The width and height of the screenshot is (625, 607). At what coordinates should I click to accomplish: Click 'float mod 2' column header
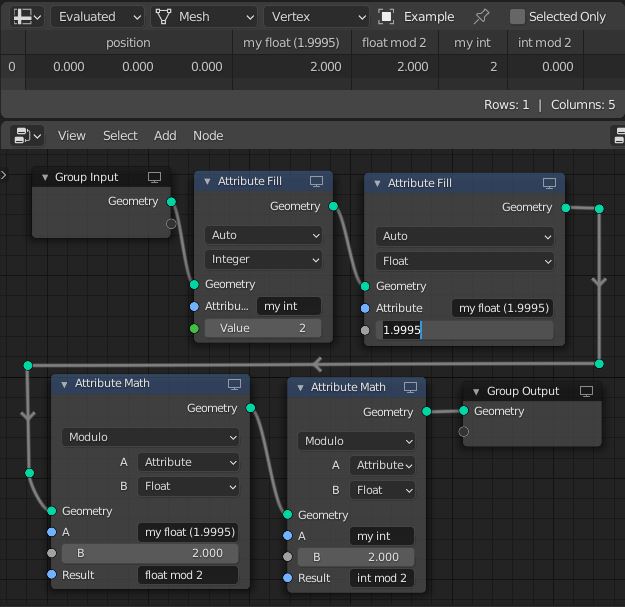(395, 43)
